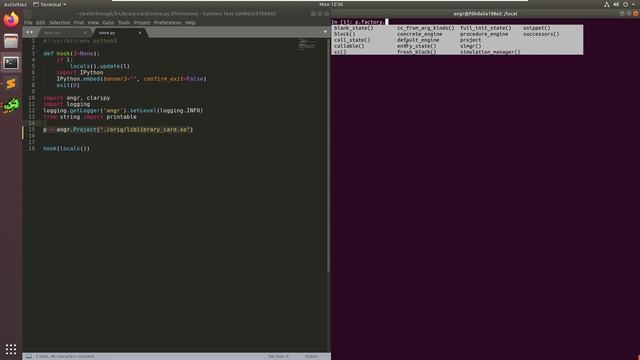Image resolution: width=640 pixels, height=360 pixels.
Task: Click the minimap in Sublime editor
Action: (307, 44)
